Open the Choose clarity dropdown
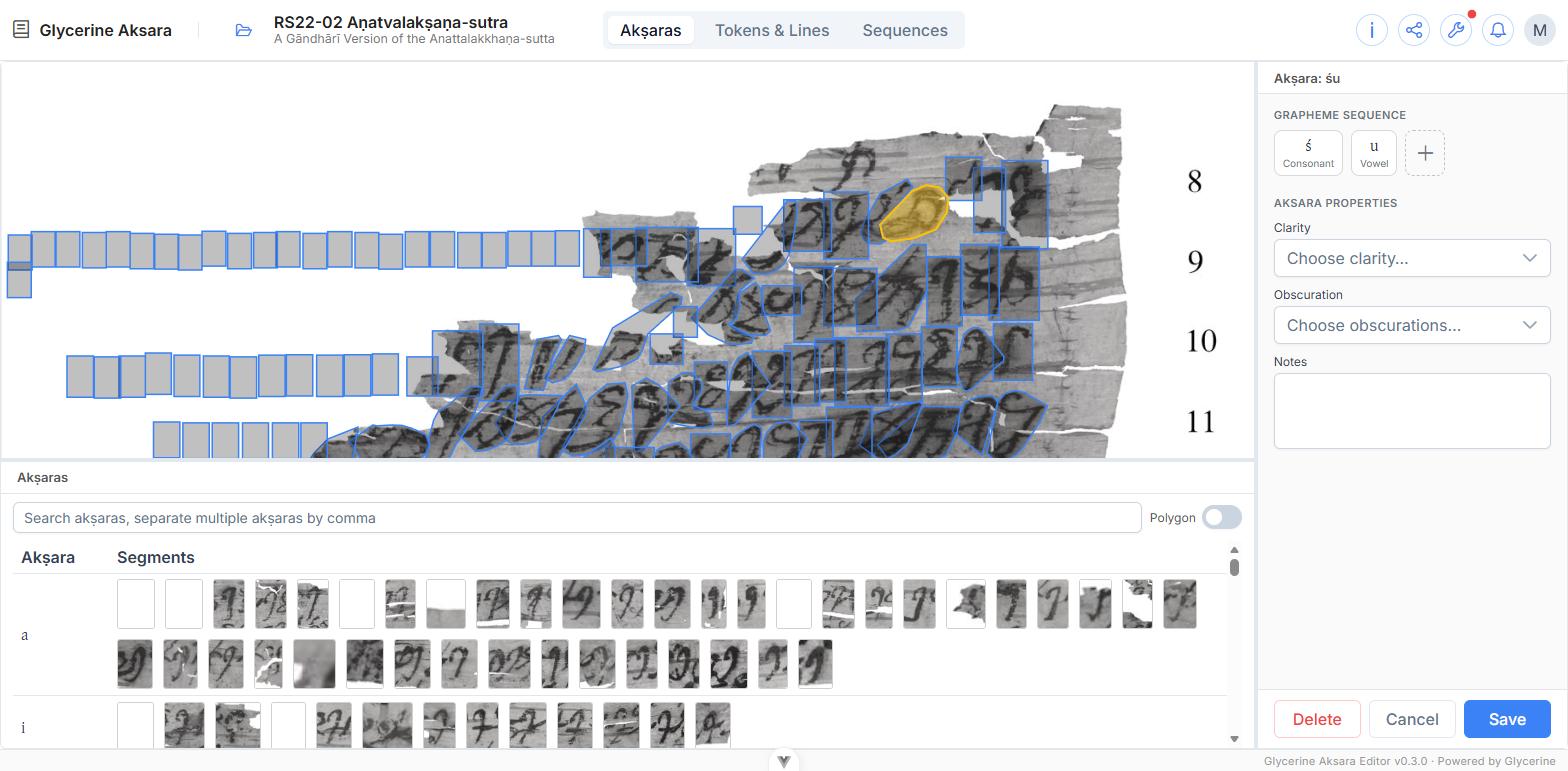 pyautogui.click(x=1412, y=258)
